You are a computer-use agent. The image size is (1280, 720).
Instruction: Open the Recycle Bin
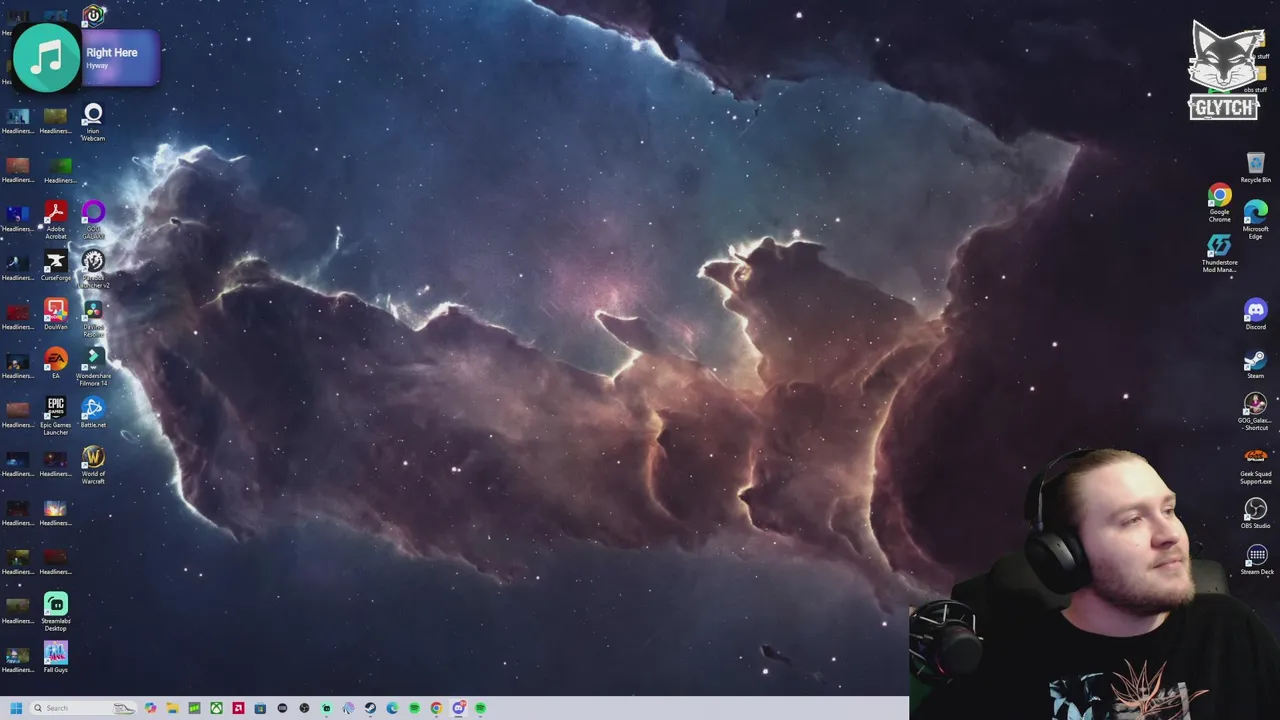coord(1256,168)
